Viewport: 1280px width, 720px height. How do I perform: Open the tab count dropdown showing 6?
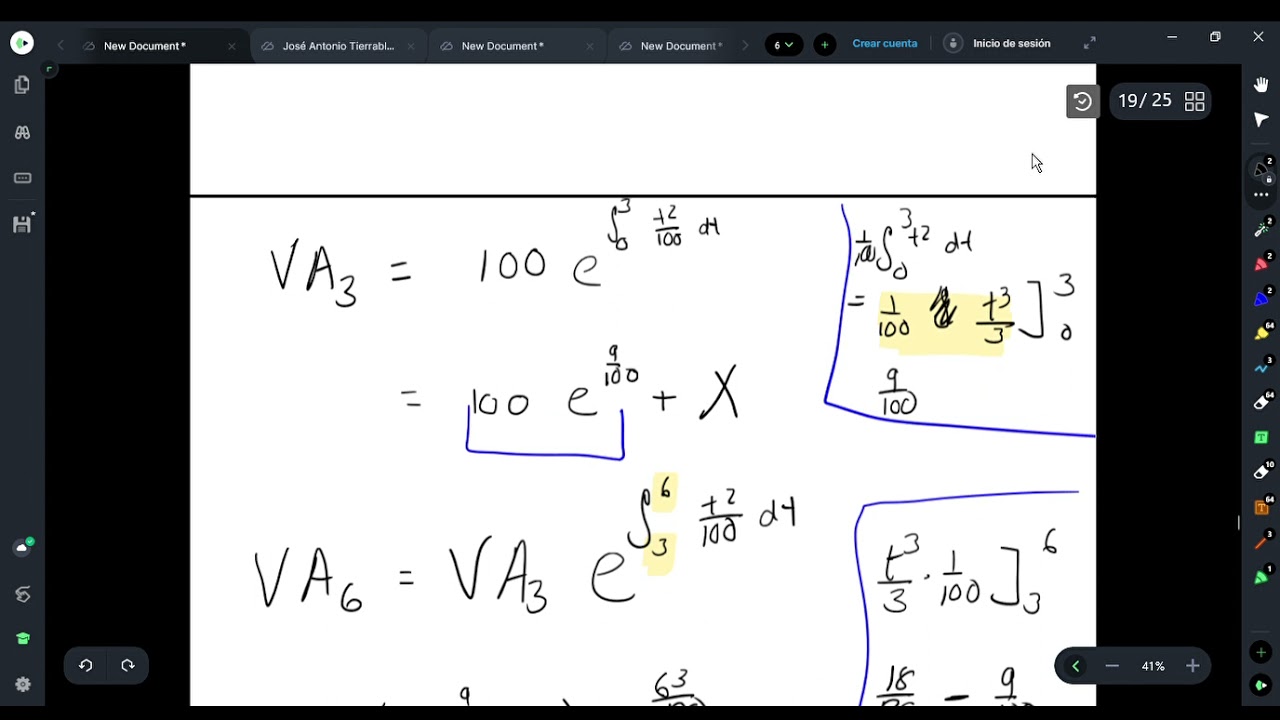click(x=784, y=45)
